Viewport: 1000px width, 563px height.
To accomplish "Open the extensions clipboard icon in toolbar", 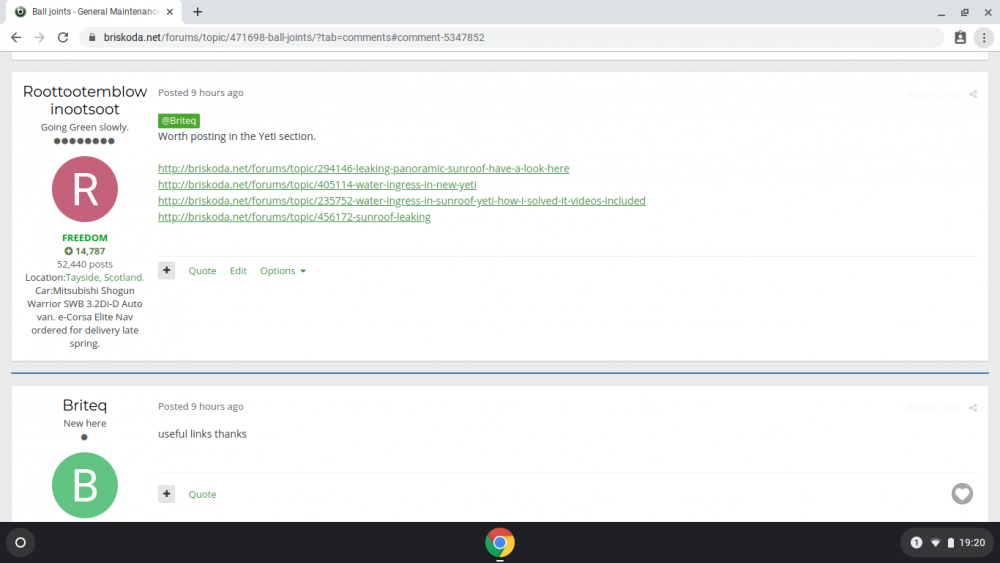I will click(x=960, y=38).
